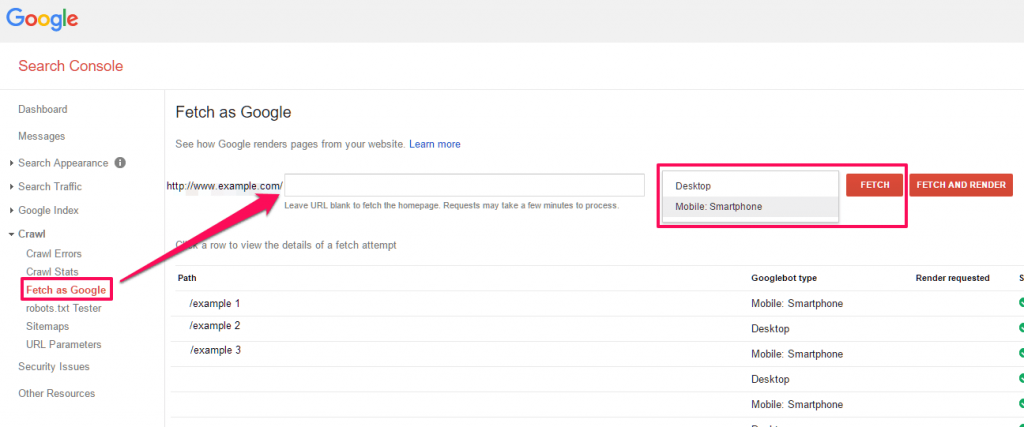This screenshot has height=427, width=1024.
Task: Expand the Search Appearance section
Action: coord(63,163)
